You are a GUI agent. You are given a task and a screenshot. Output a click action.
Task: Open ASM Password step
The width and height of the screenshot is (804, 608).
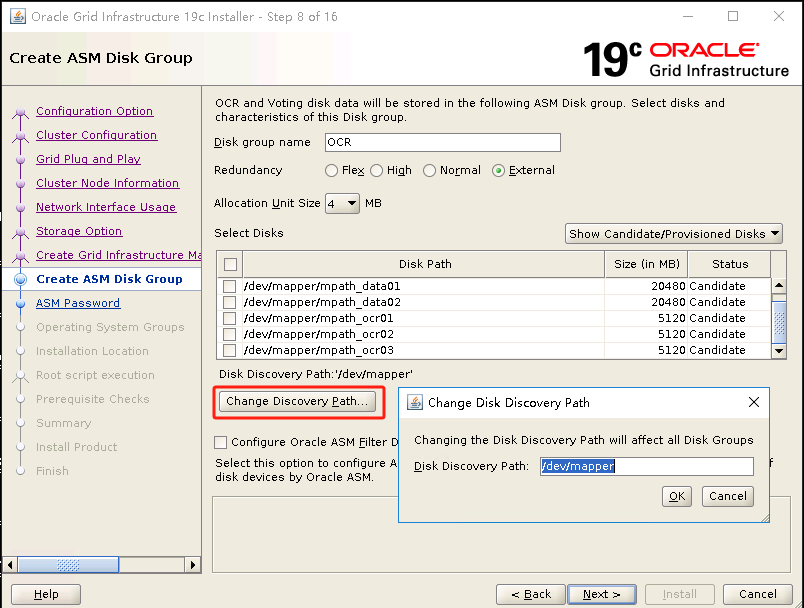[78, 303]
